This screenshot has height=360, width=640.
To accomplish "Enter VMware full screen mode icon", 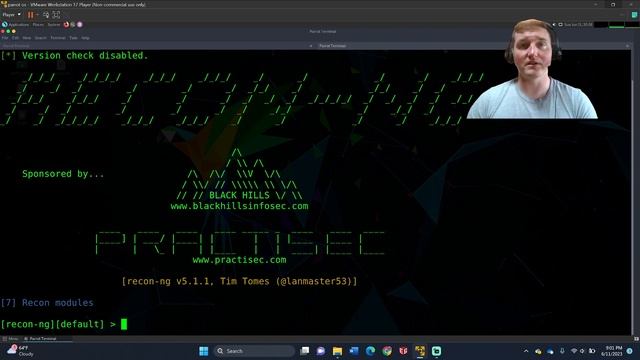I will coord(56,15).
